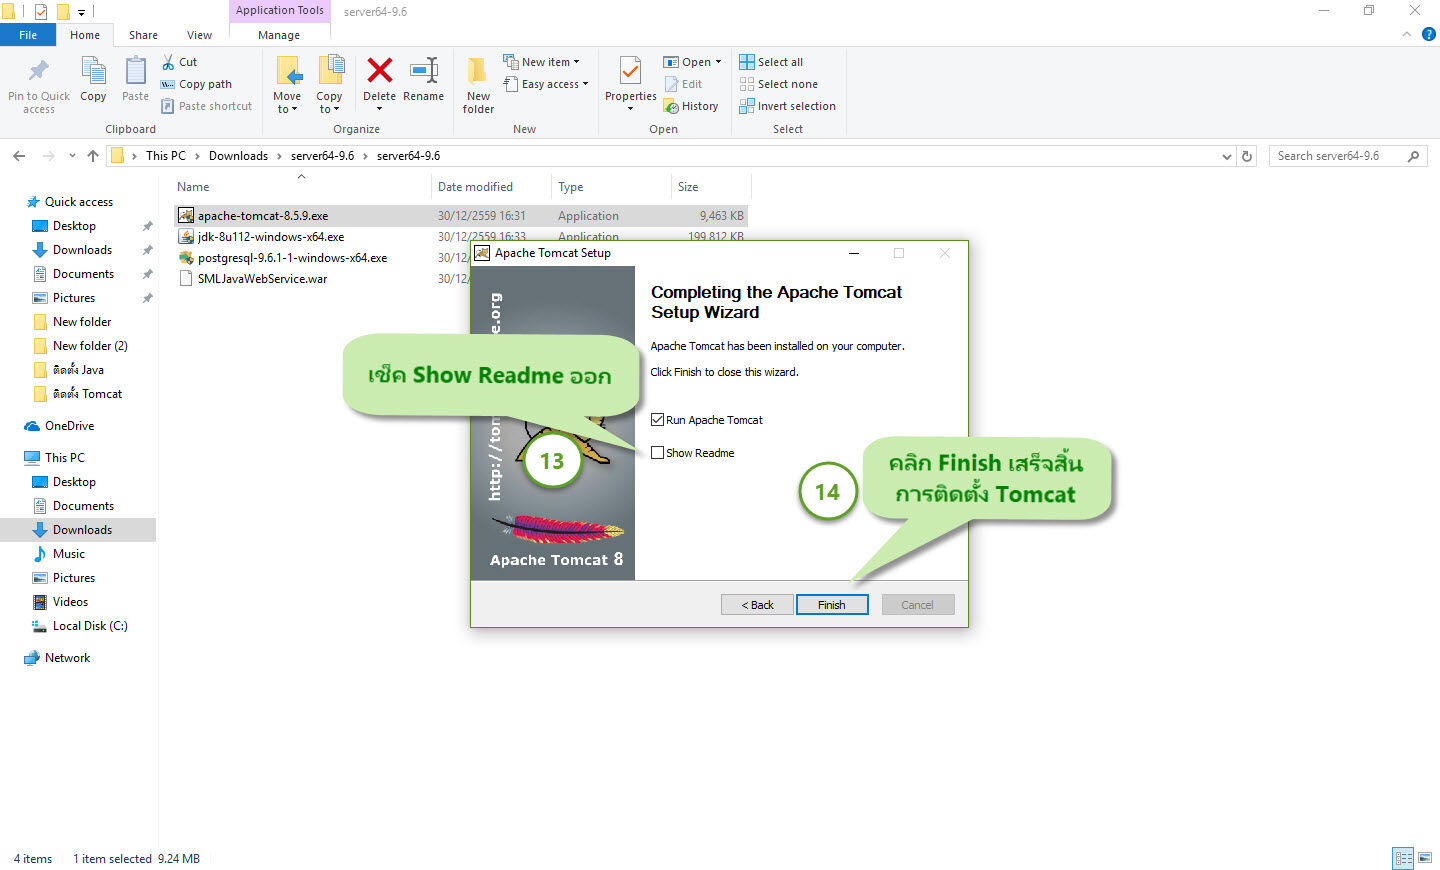
Task: Open the Easy access dropdown
Action: point(545,84)
